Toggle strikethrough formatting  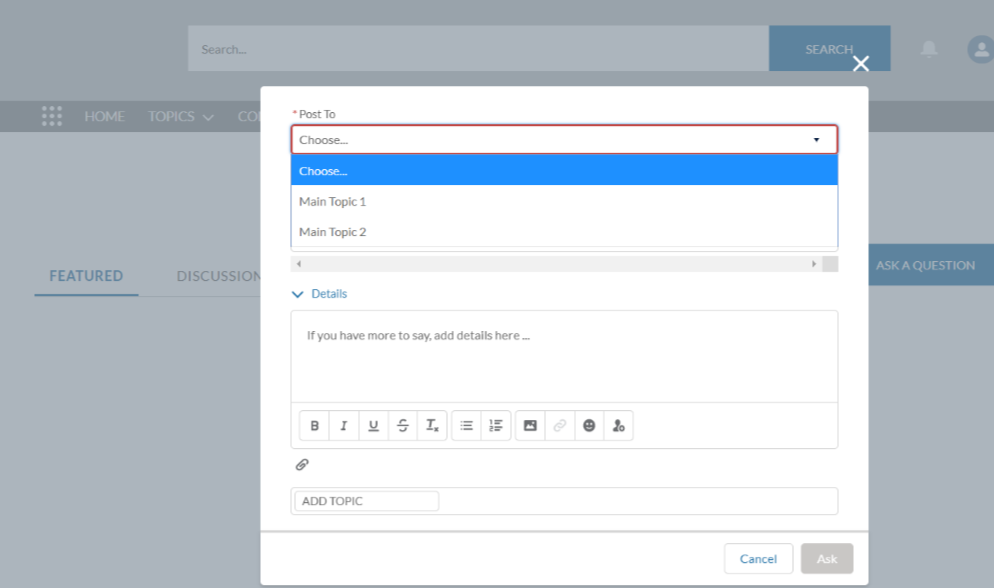point(403,426)
